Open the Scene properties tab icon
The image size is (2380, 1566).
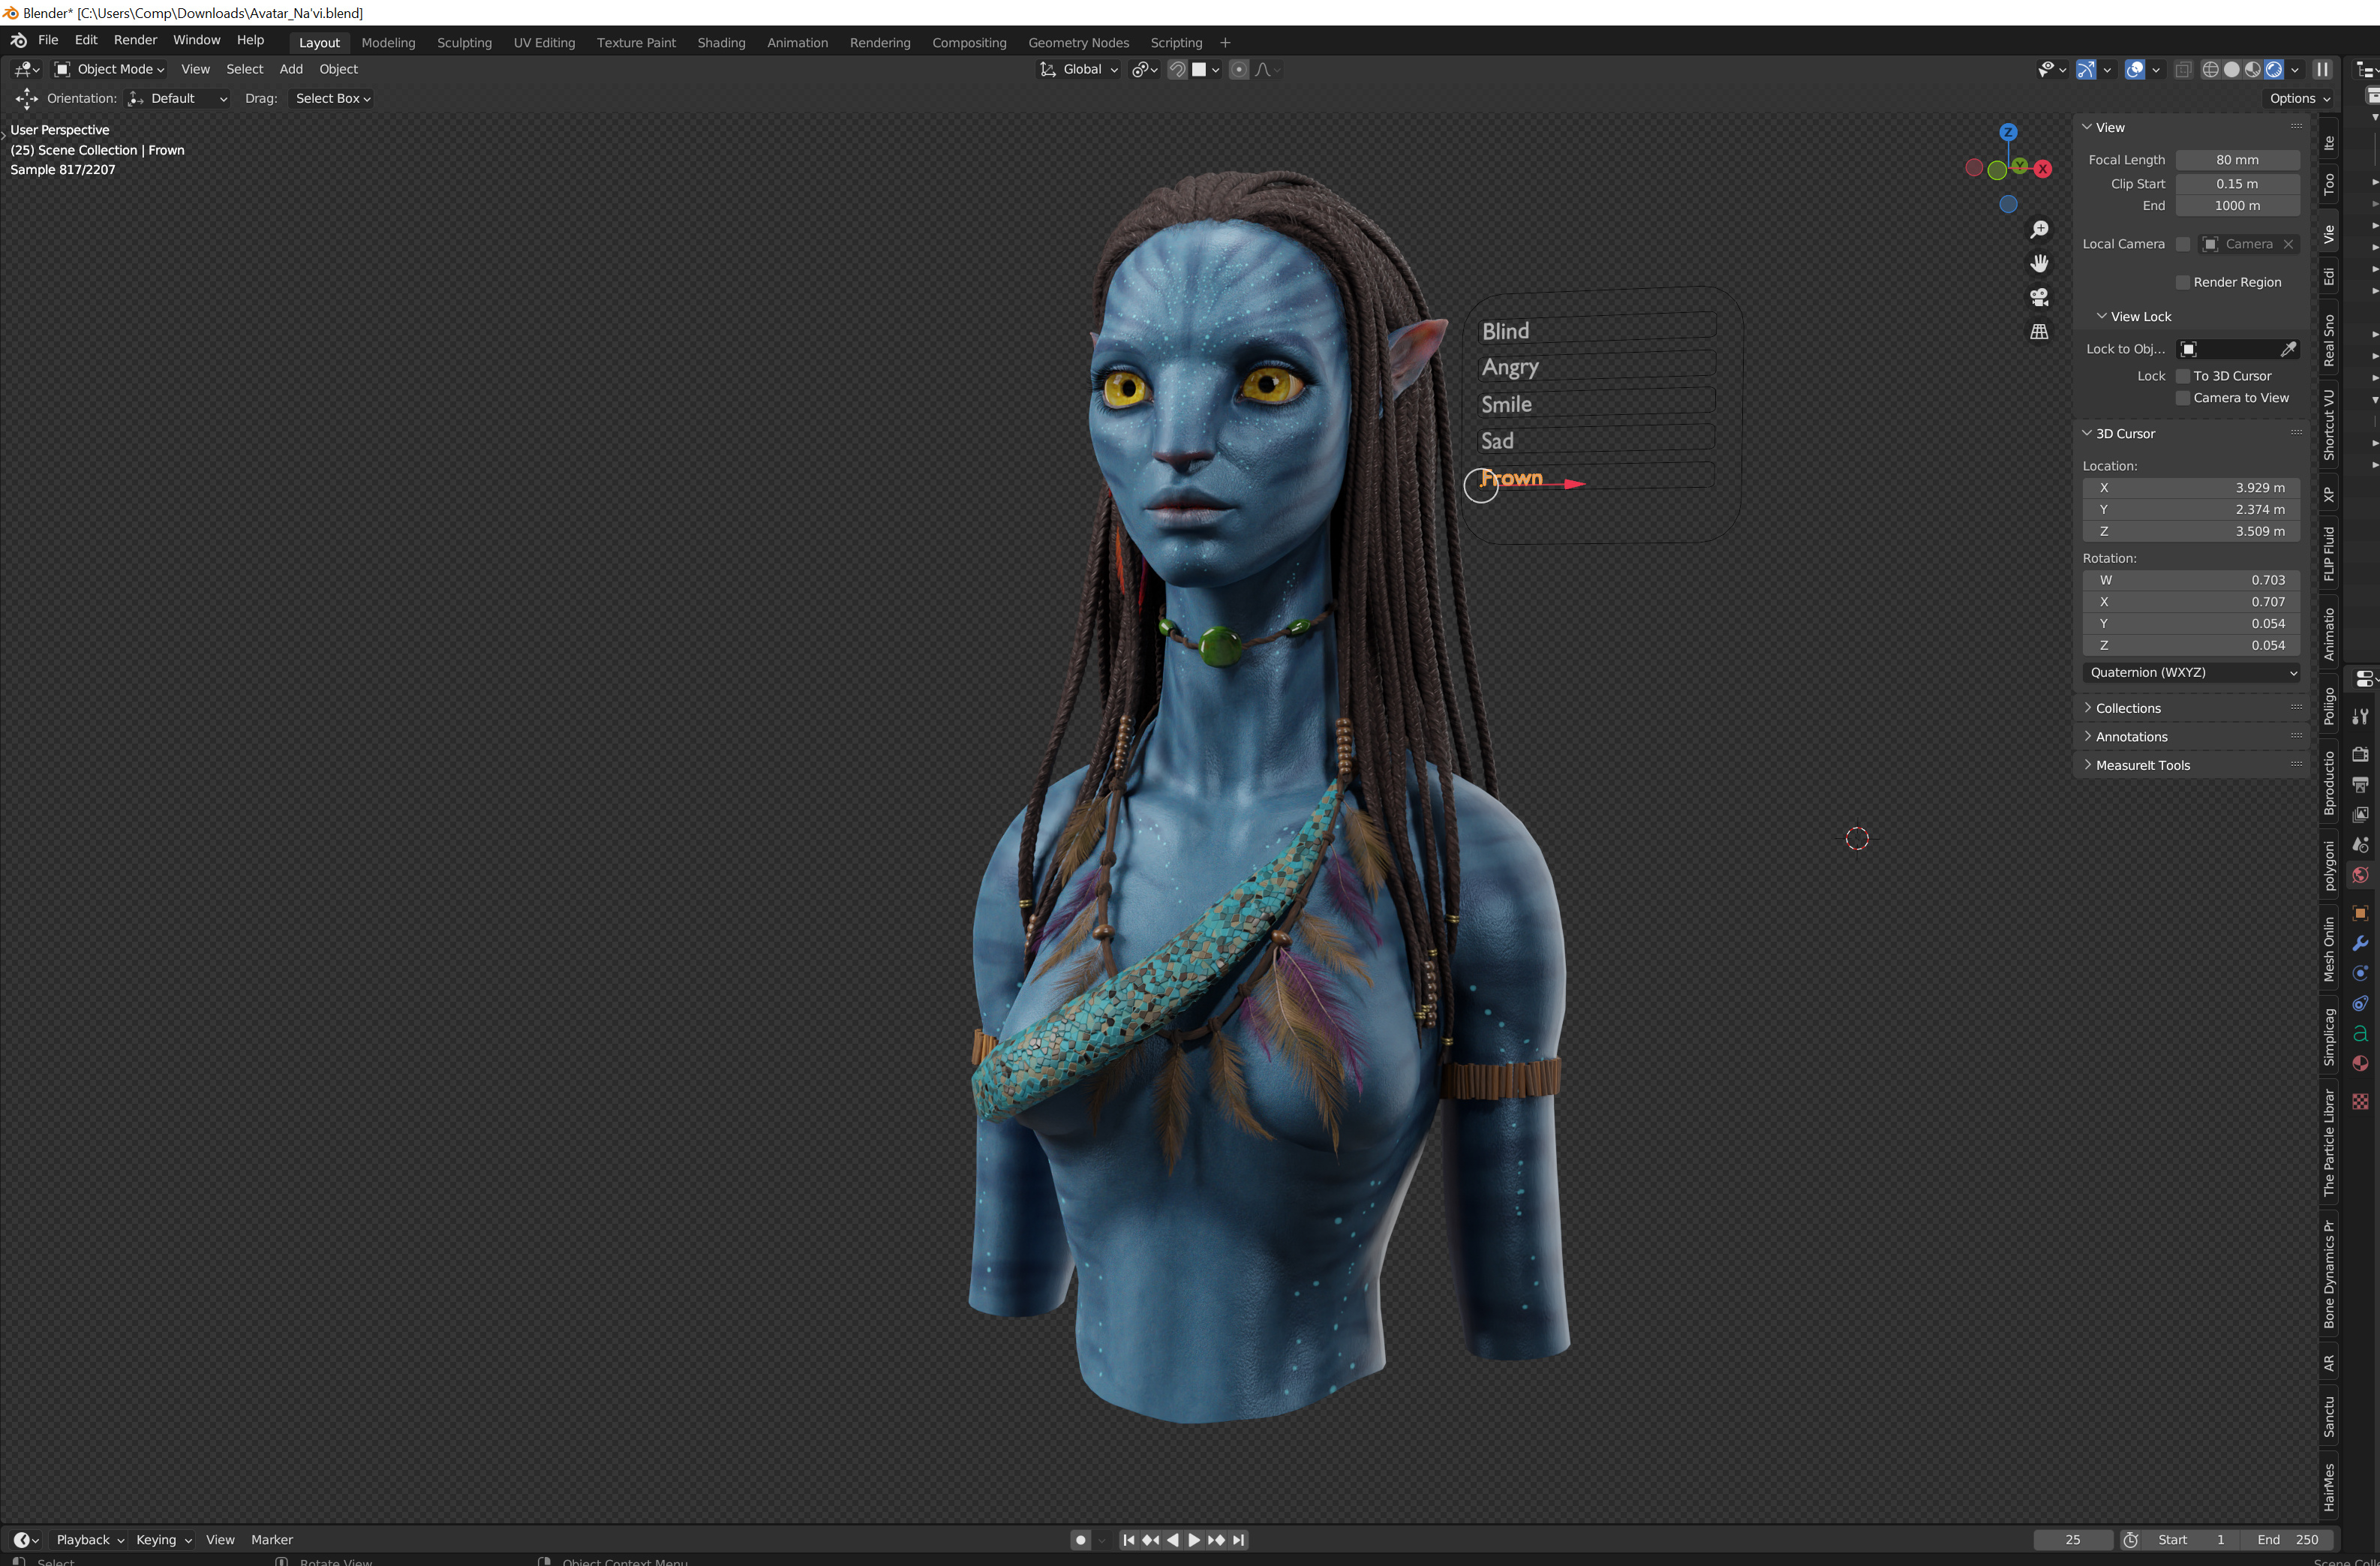coord(2360,844)
